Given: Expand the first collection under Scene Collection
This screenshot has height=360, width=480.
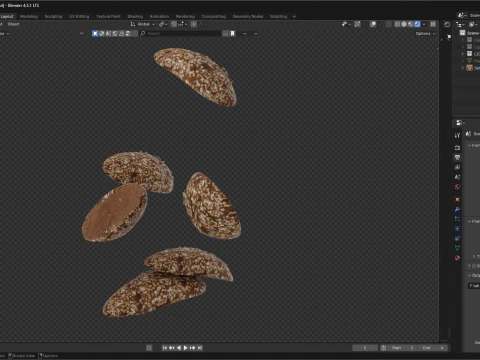Looking at the screenshot, I should (x=463, y=40).
